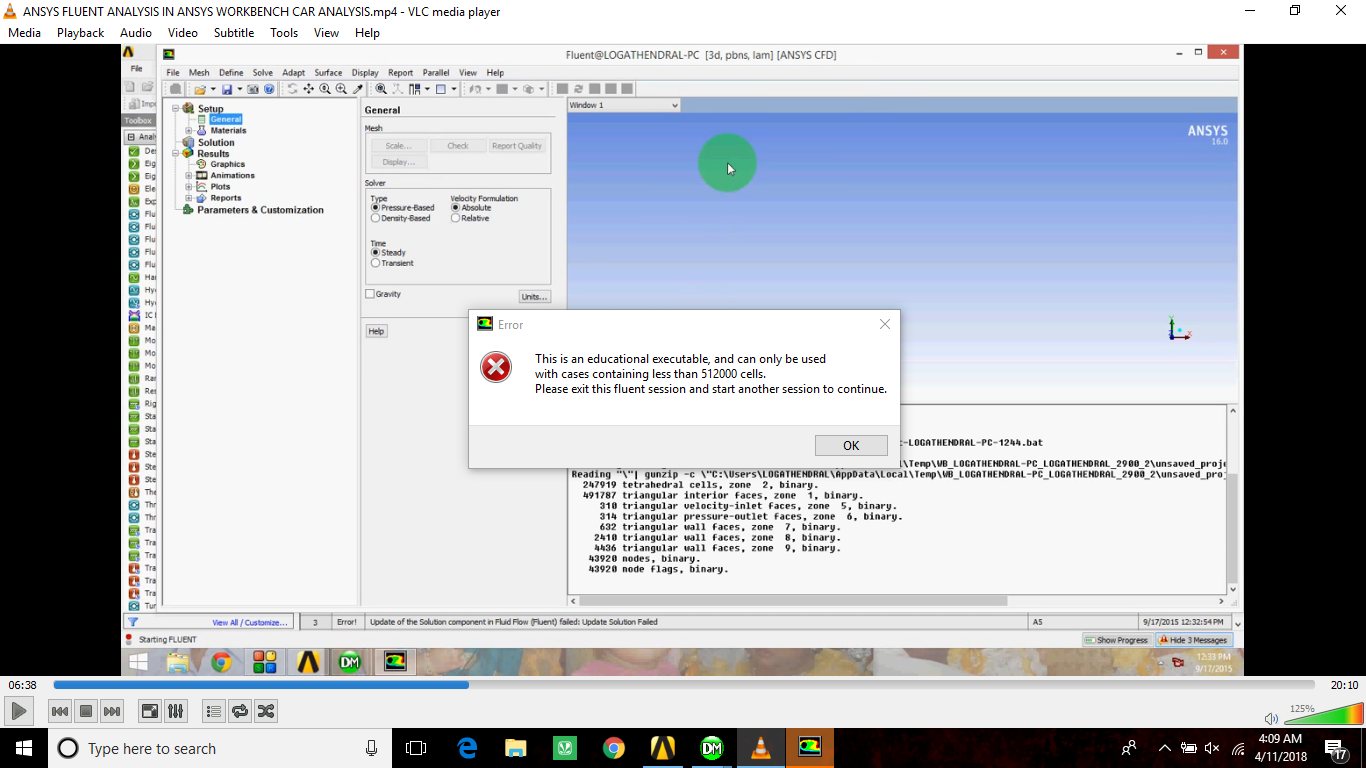Click OK in the Error dialog
The height and width of the screenshot is (768, 1366).
[x=851, y=445]
